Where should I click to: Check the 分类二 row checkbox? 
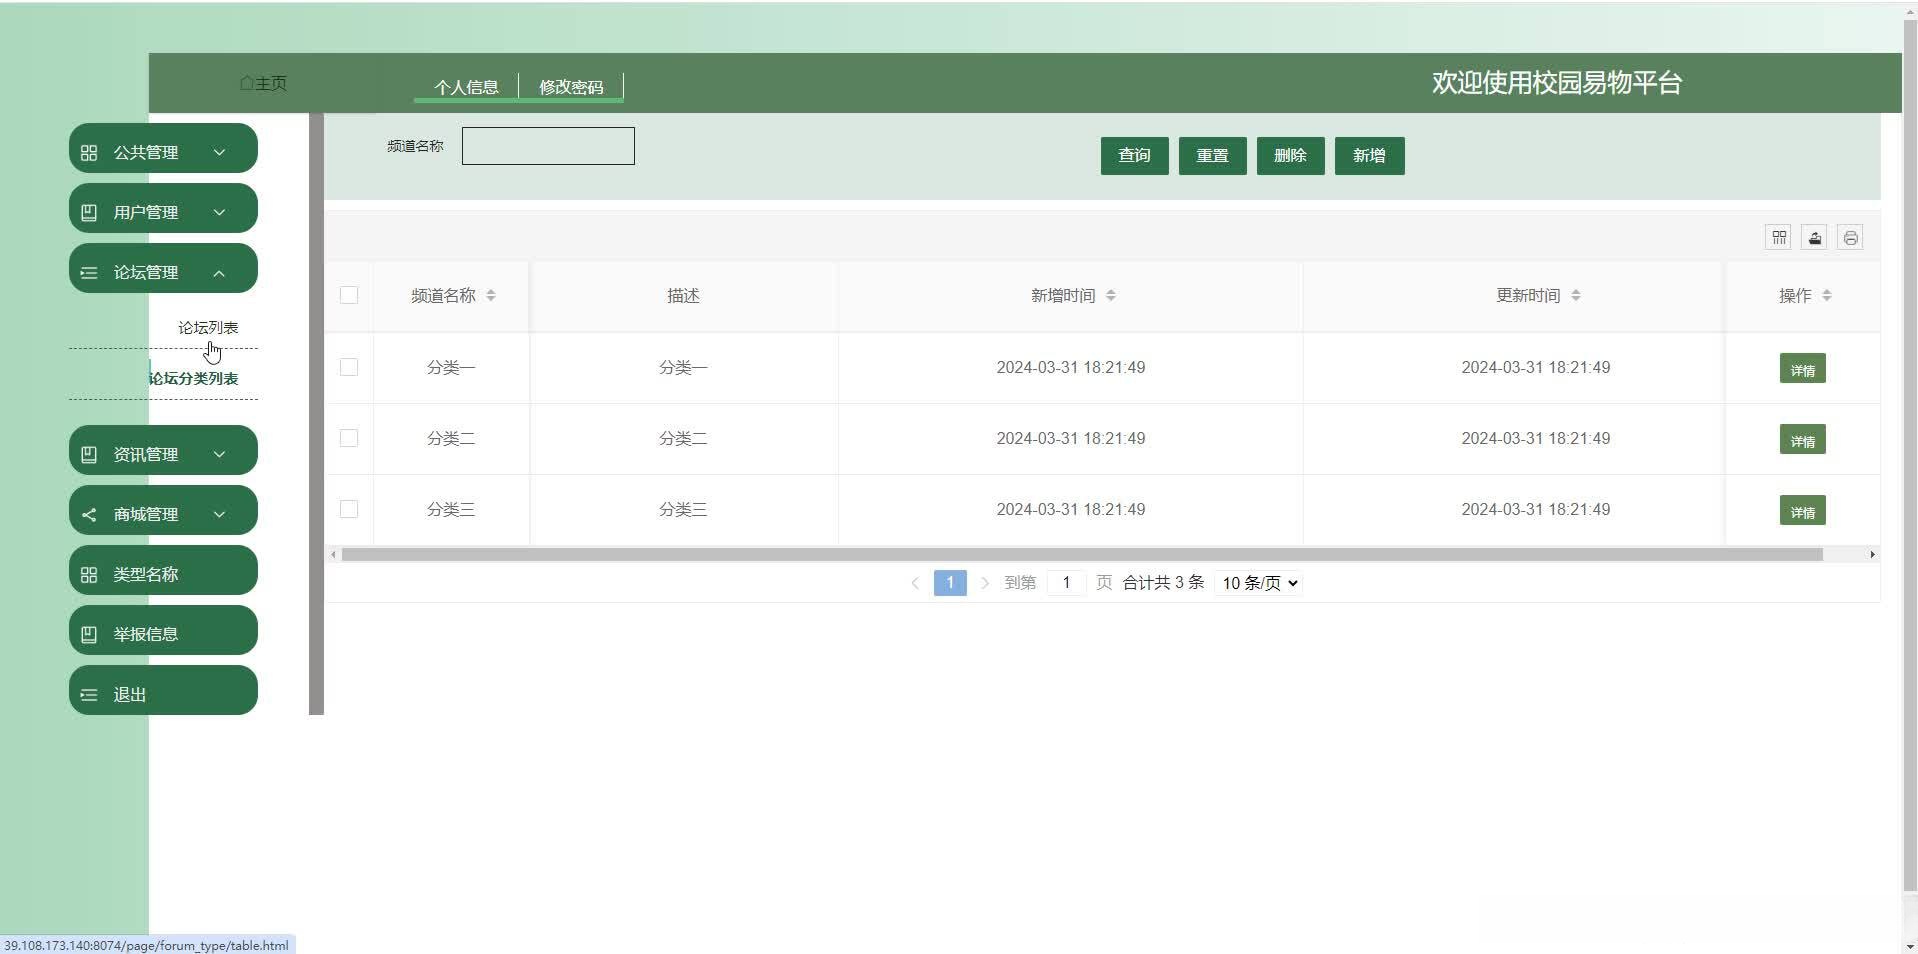pos(349,438)
